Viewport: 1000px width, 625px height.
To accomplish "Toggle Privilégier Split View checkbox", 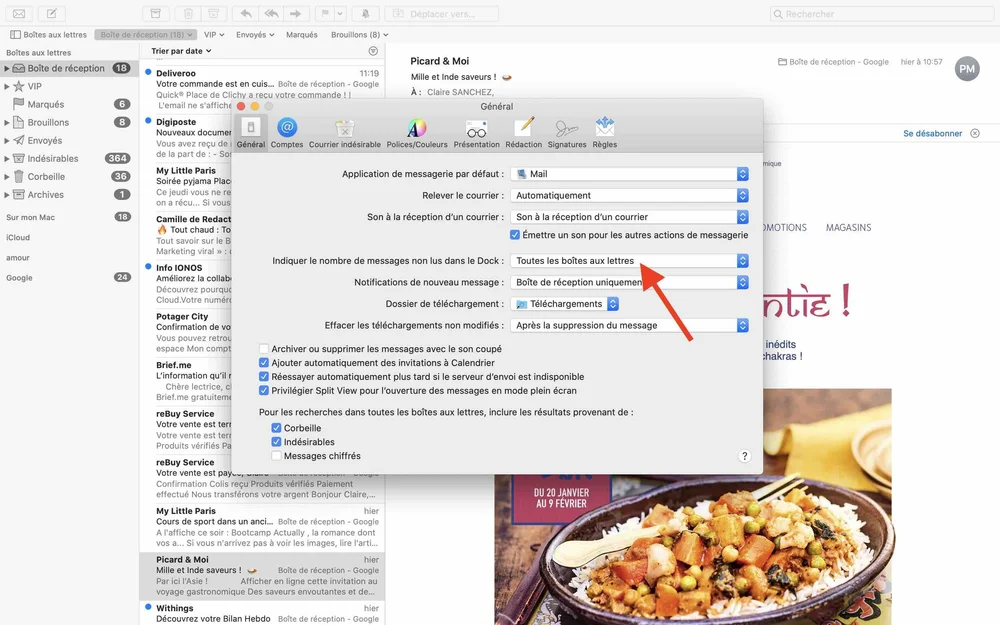I will coord(263,391).
